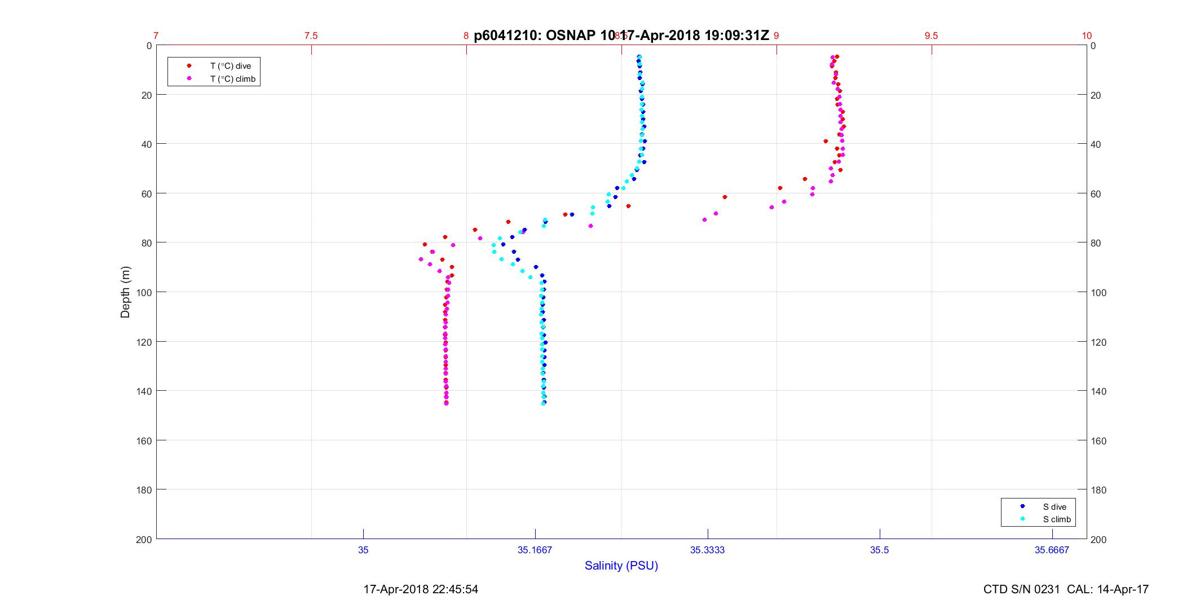Click the 140 tick on the right depth axis
The height and width of the screenshot is (606, 1200).
pyautogui.click(x=1100, y=391)
